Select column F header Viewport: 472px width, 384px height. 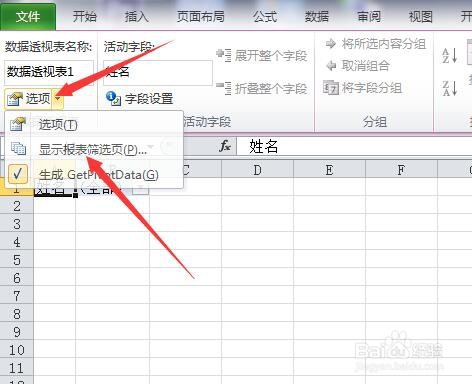click(x=401, y=170)
